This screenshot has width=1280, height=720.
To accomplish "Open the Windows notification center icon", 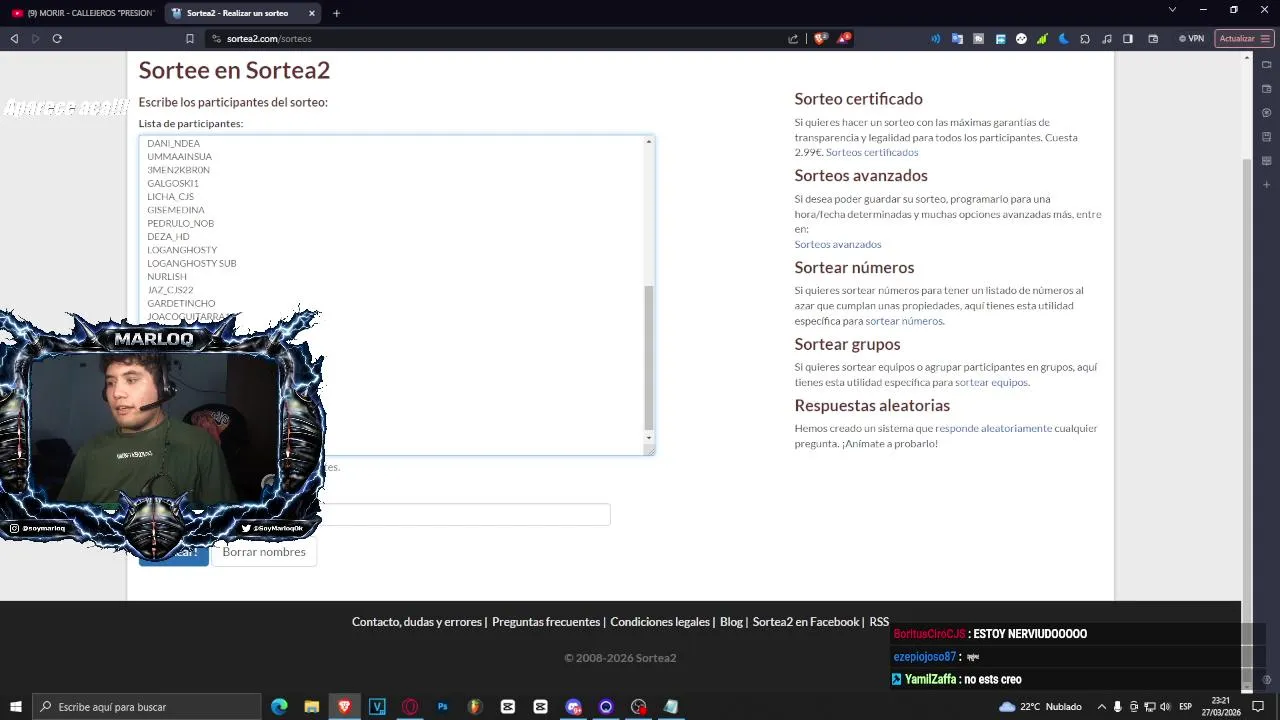I will (x=1258, y=707).
